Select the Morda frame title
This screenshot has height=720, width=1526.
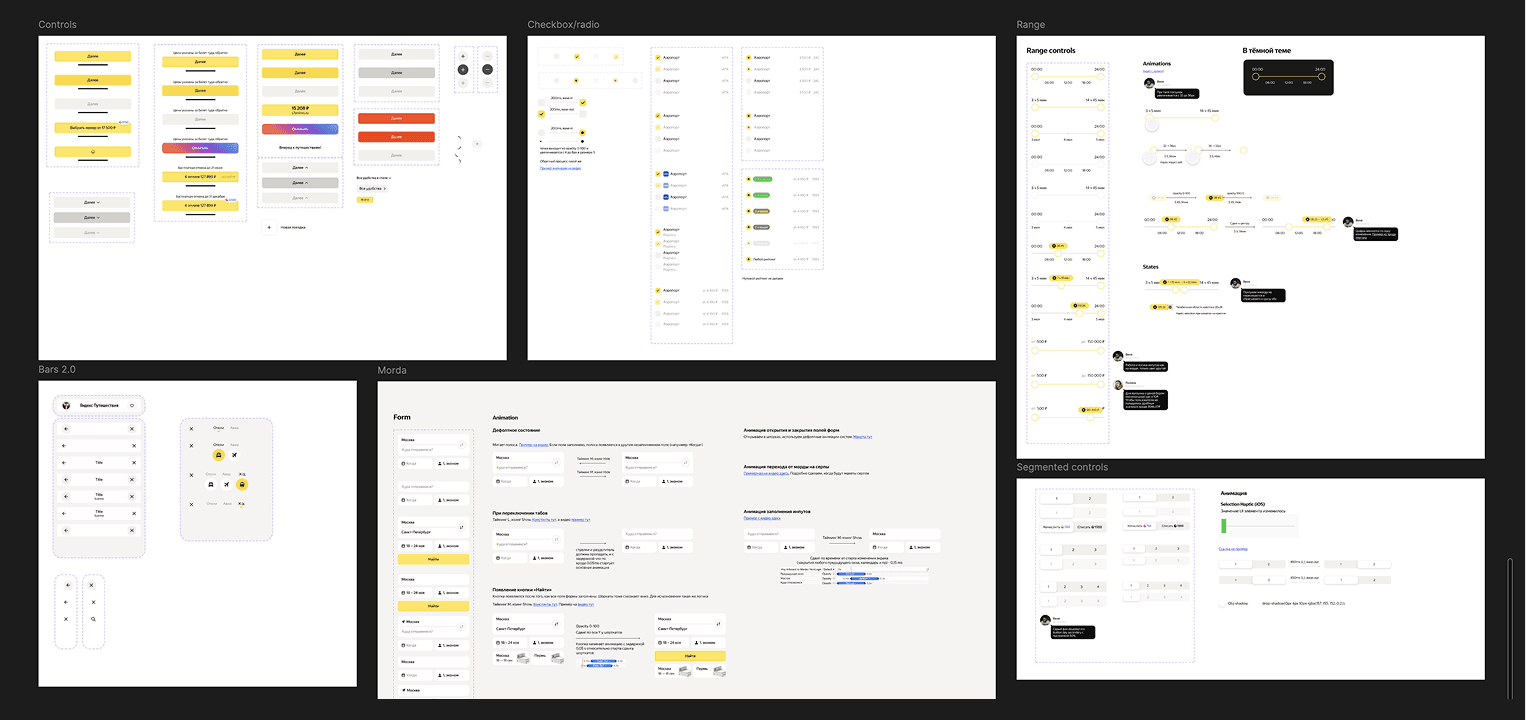click(392, 370)
